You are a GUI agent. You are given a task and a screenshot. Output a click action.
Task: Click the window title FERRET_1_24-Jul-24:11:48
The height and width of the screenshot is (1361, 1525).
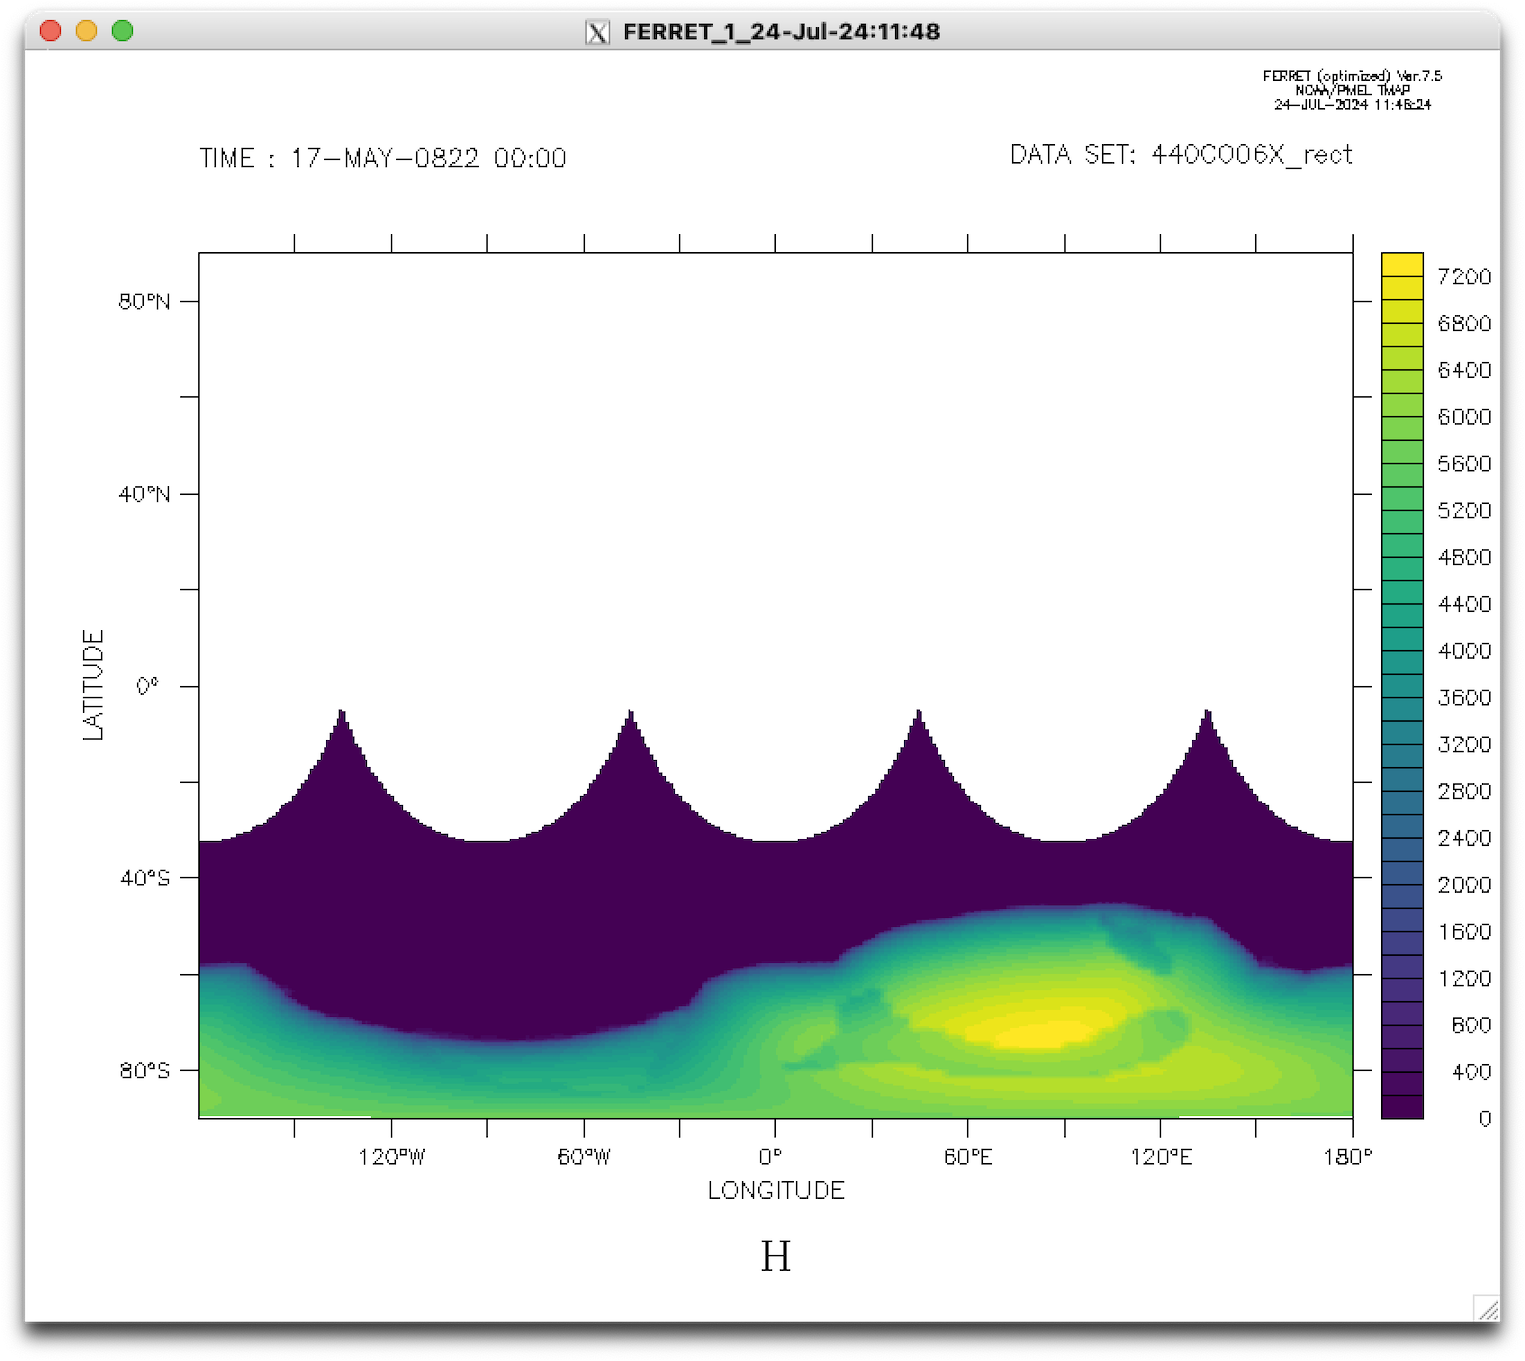click(x=781, y=32)
